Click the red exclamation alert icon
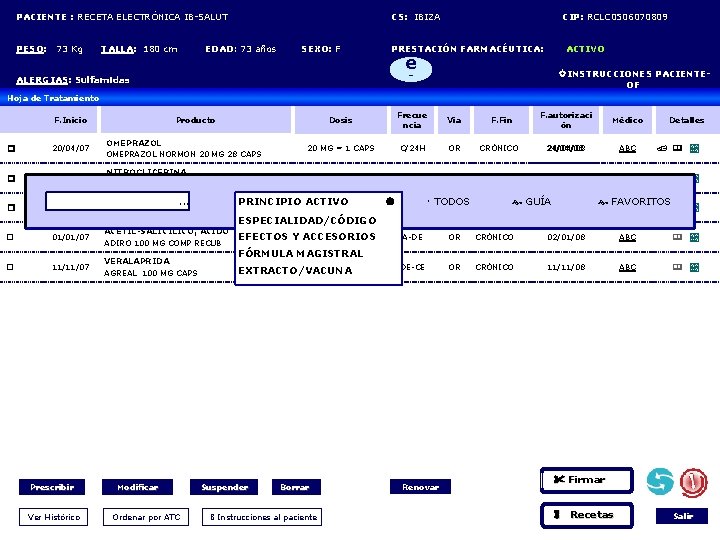The width and height of the screenshot is (720, 540). 693,483
